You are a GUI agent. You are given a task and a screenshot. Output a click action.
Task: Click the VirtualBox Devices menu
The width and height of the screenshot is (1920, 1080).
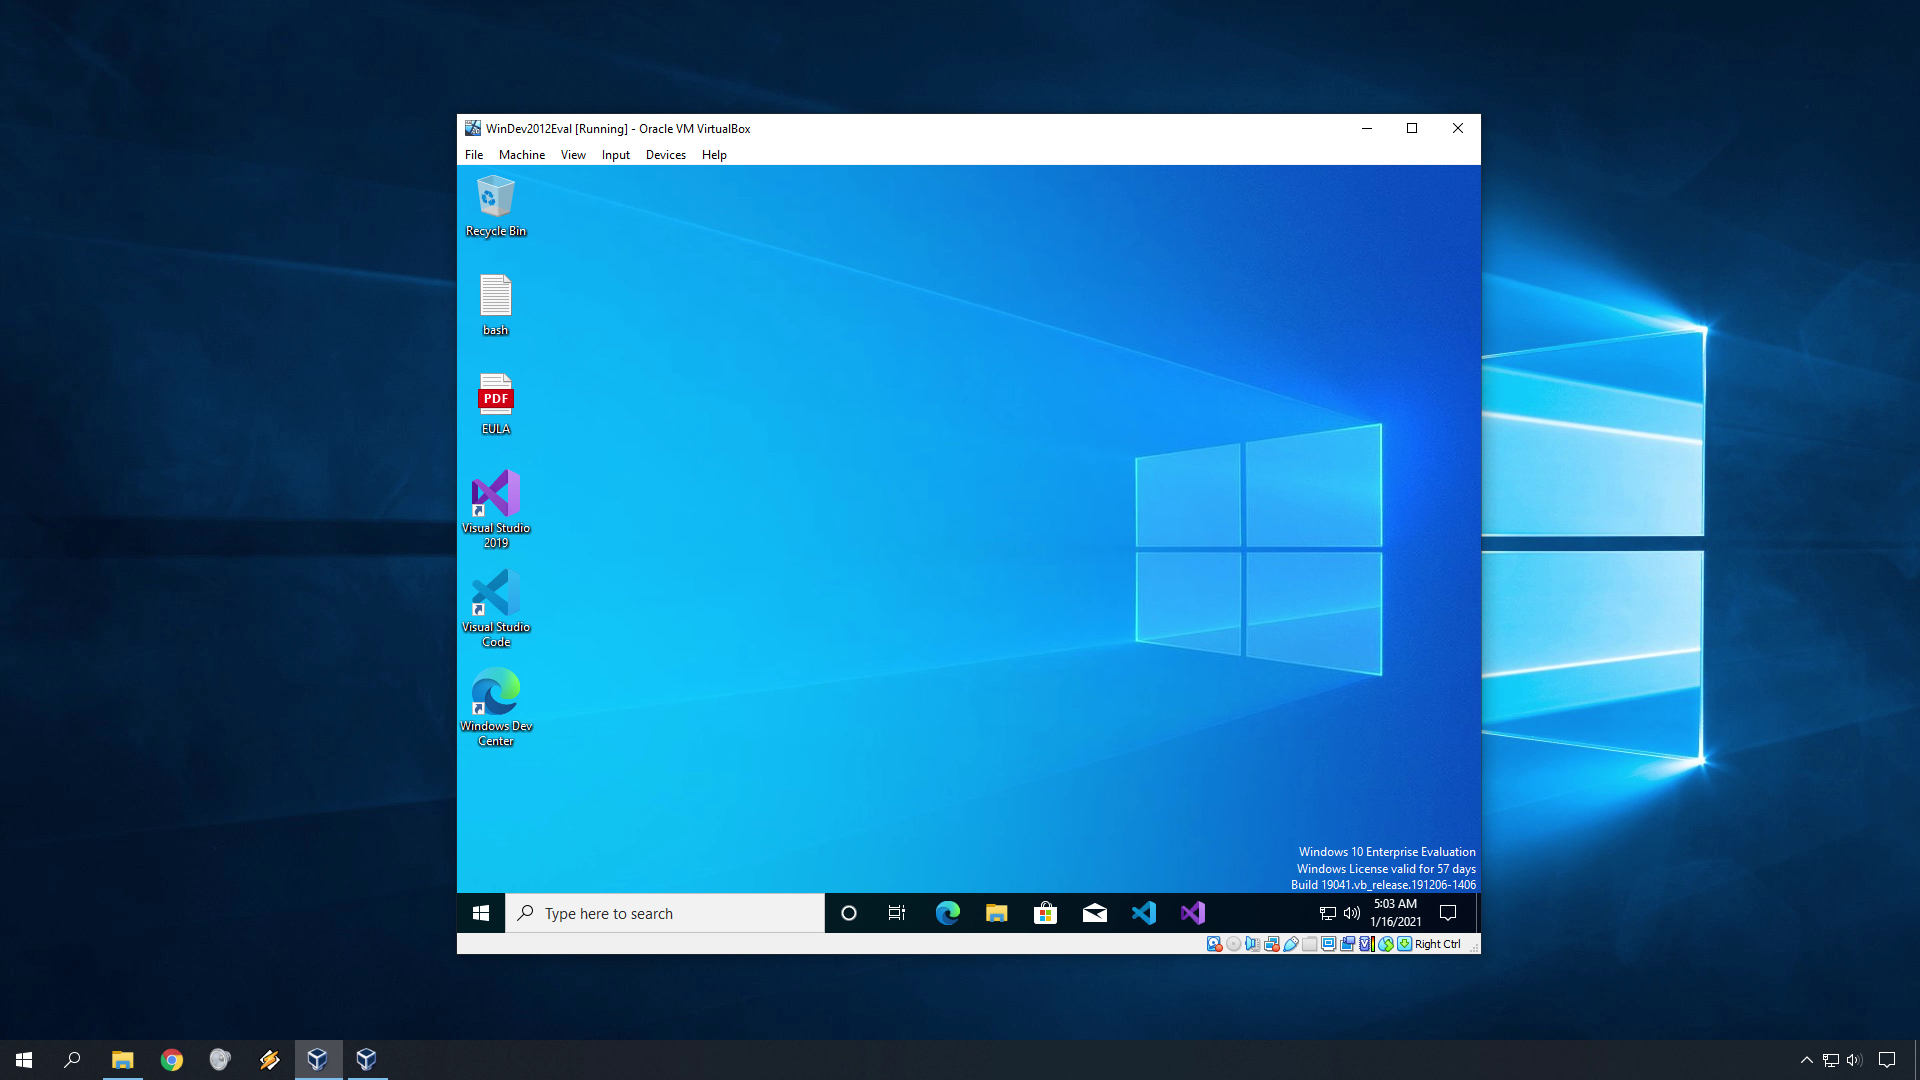(663, 154)
